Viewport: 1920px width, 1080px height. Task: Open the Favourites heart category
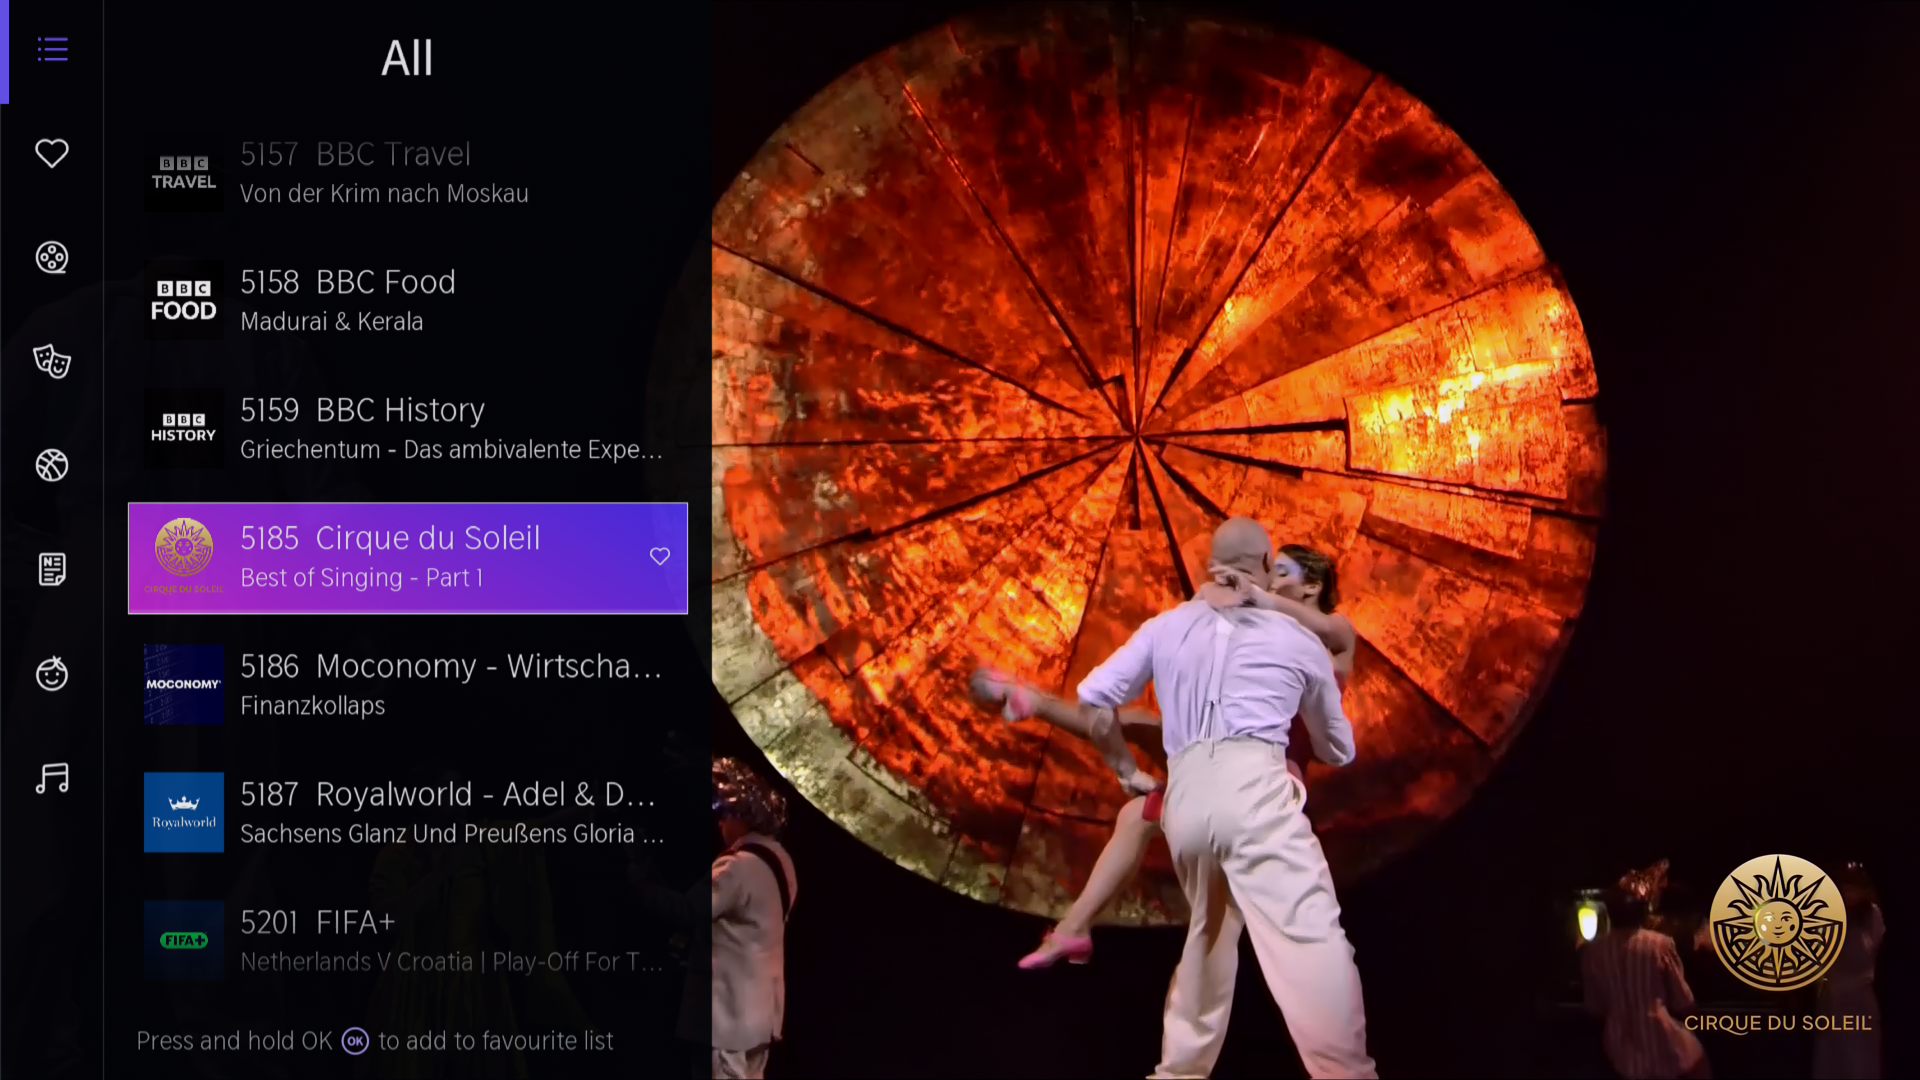tap(52, 153)
